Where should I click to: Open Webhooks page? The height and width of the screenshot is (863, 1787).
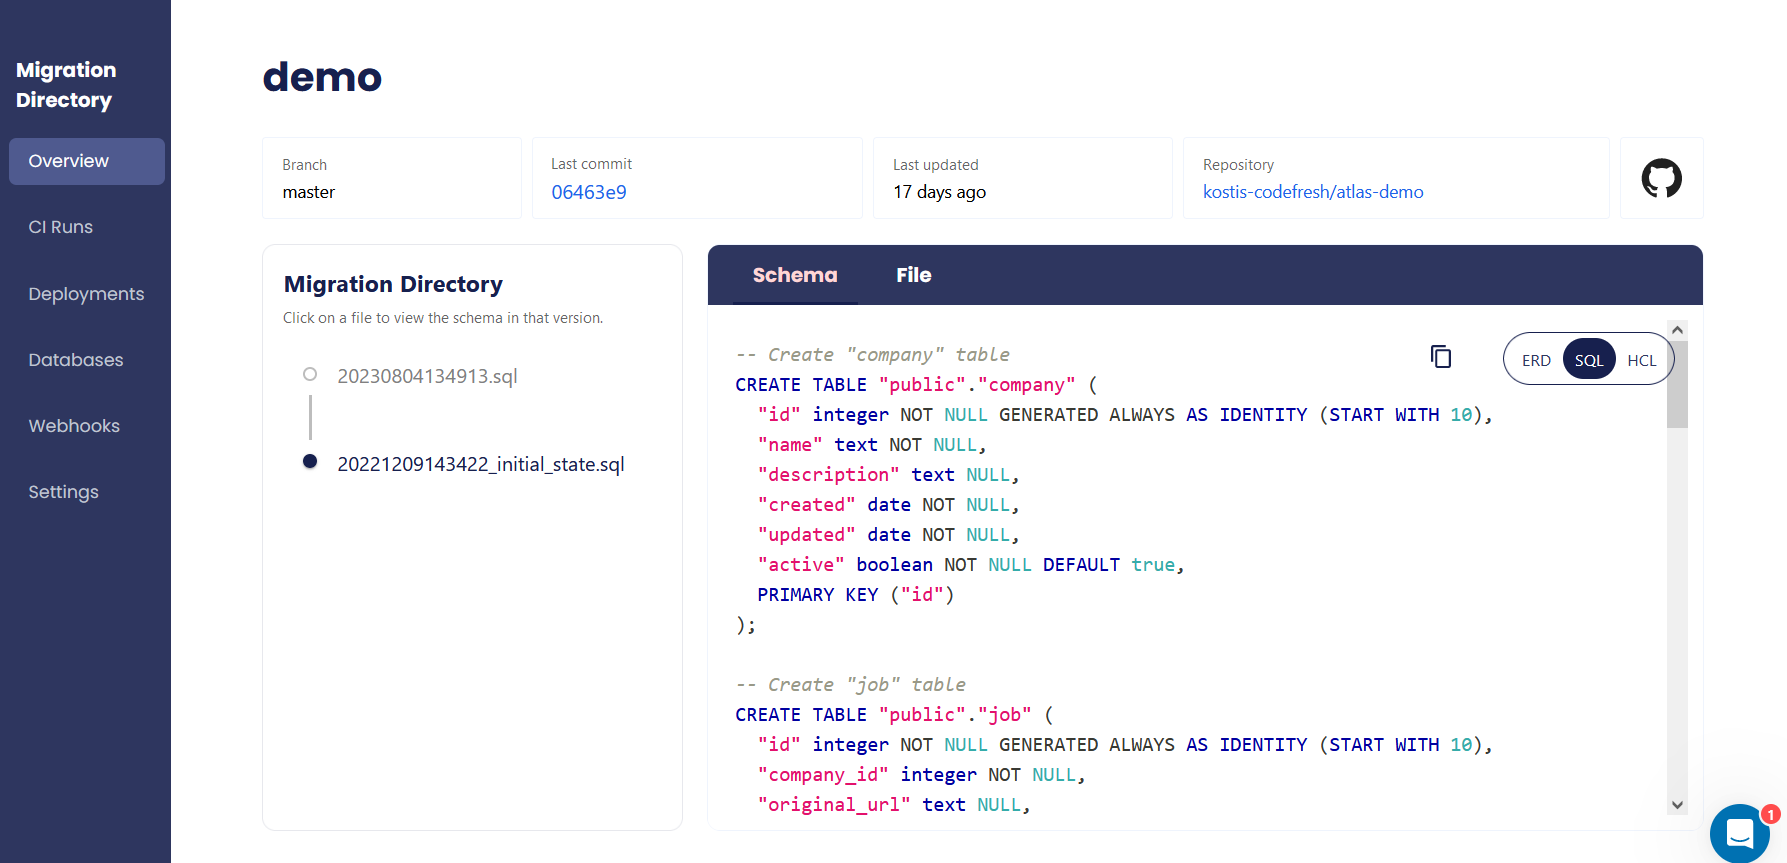[74, 426]
